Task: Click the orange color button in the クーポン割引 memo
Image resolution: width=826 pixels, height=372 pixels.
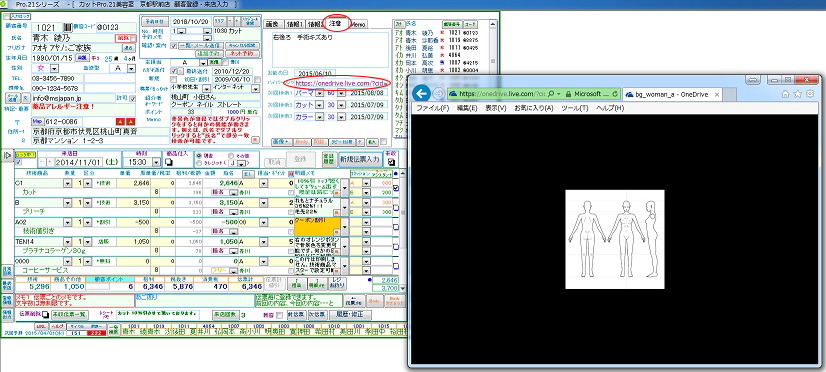Action: click(x=336, y=232)
